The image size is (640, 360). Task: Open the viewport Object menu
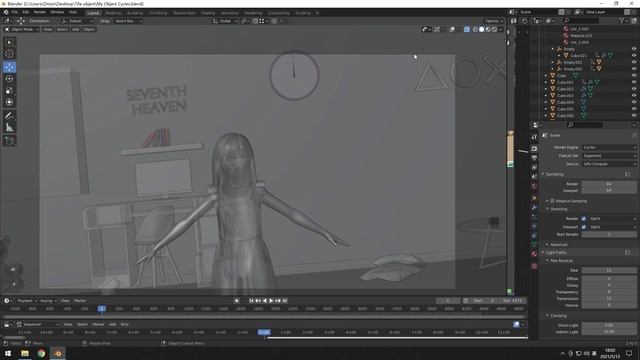pos(89,29)
